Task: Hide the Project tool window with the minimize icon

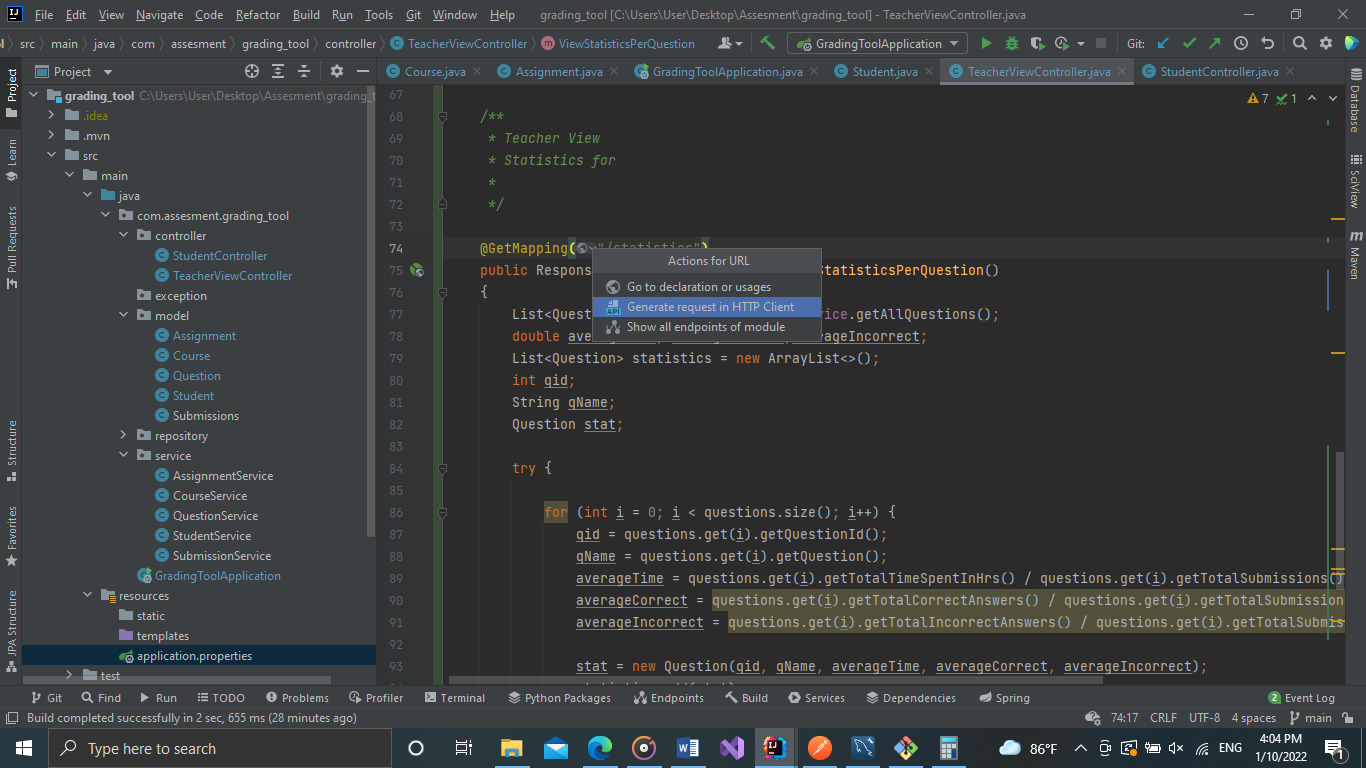Action: coord(364,71)
